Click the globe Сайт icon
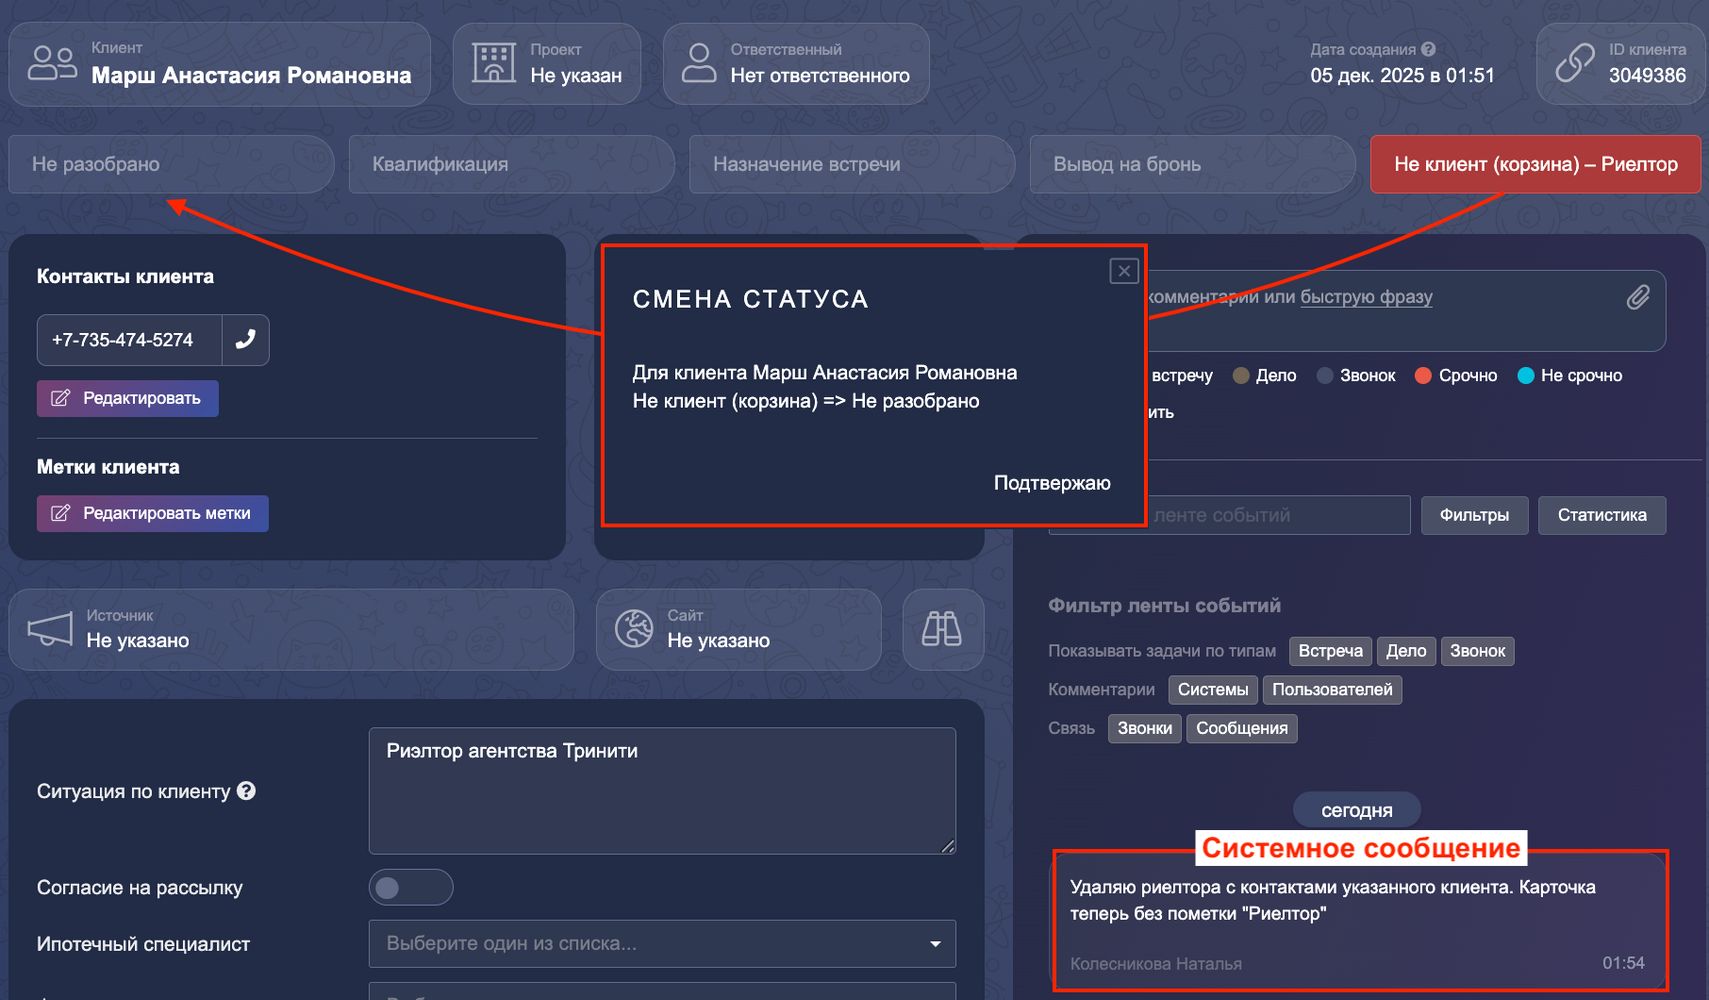 (634, 629)
